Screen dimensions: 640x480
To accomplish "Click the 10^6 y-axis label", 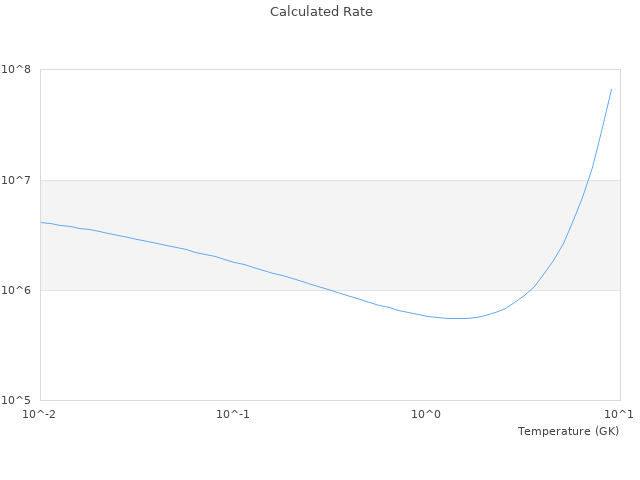I will (19, 290).
